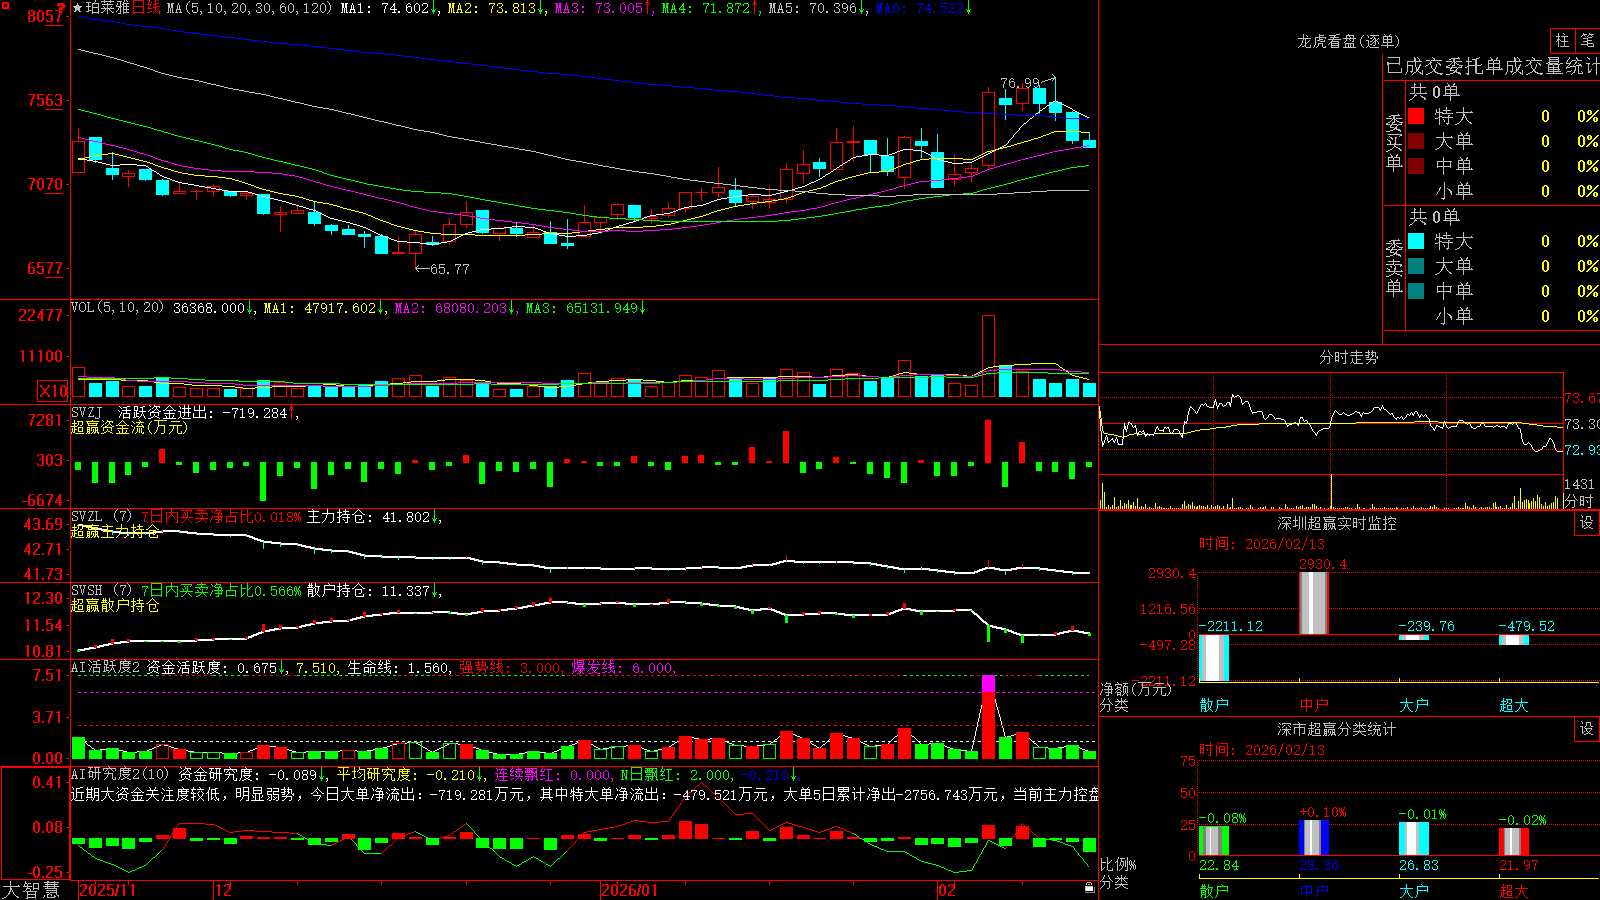Click the dark red 中单 buy order swatch
Screen dimensions: 1600x900
1416,166
